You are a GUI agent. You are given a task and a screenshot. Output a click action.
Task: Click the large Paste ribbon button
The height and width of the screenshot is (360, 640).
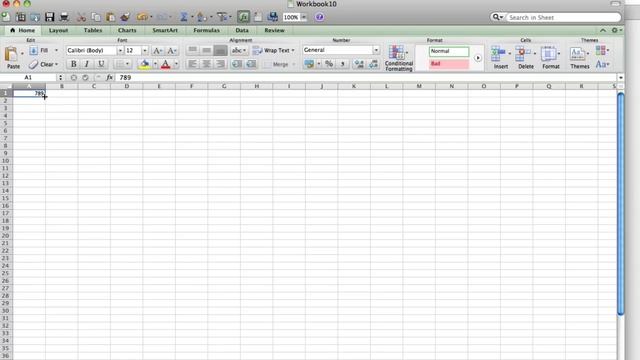[12, 58]
